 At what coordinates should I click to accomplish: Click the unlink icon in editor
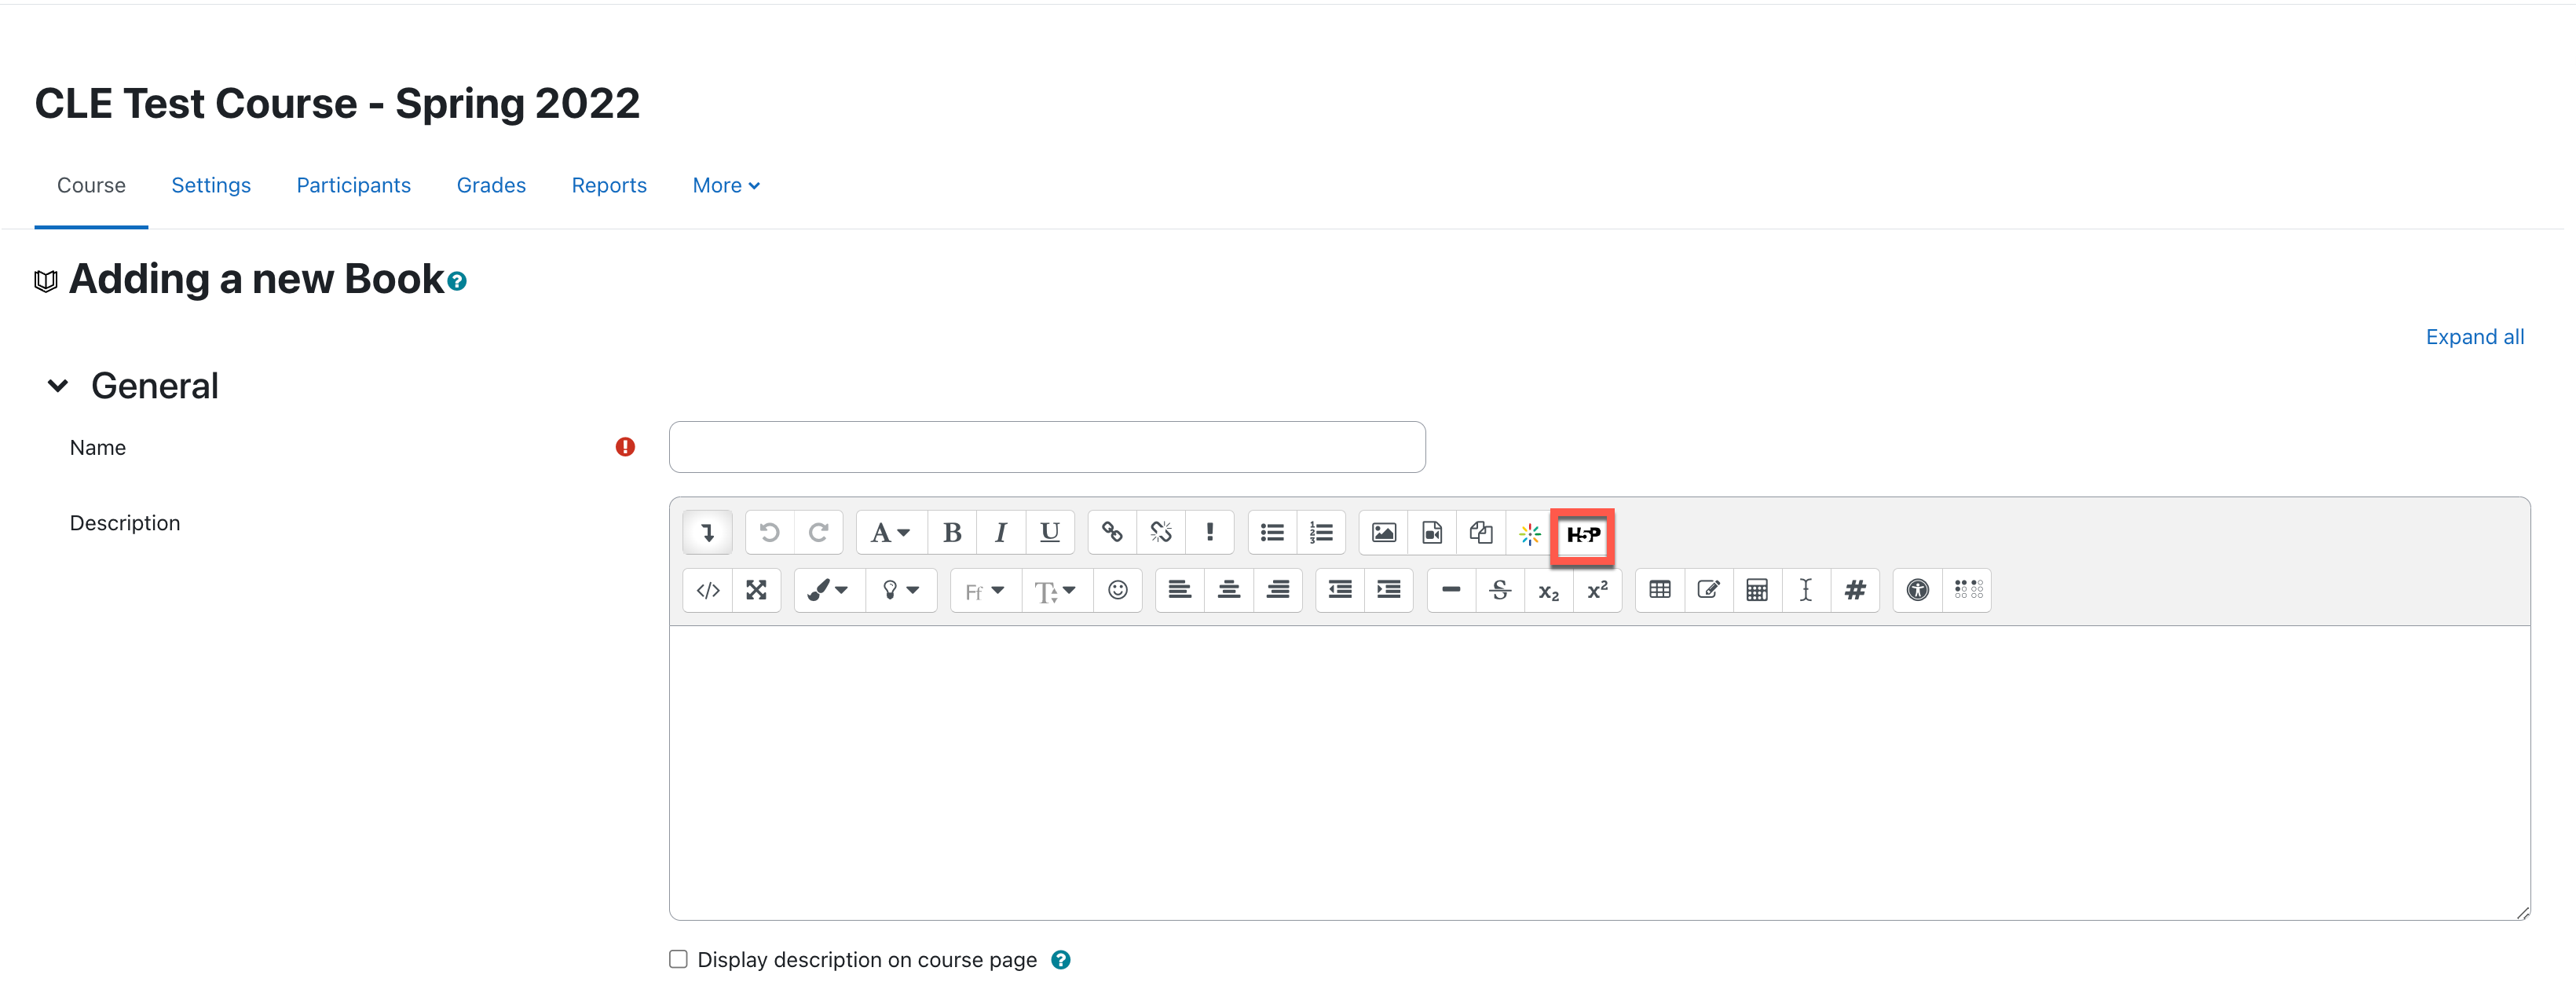click(1160, 533)
